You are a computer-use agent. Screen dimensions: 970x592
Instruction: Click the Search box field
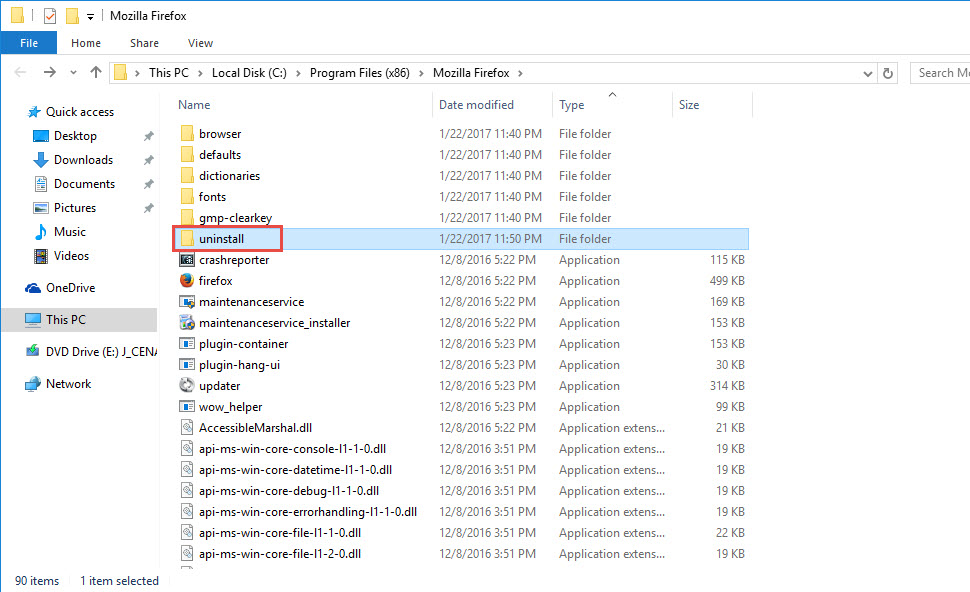[940, 73]
